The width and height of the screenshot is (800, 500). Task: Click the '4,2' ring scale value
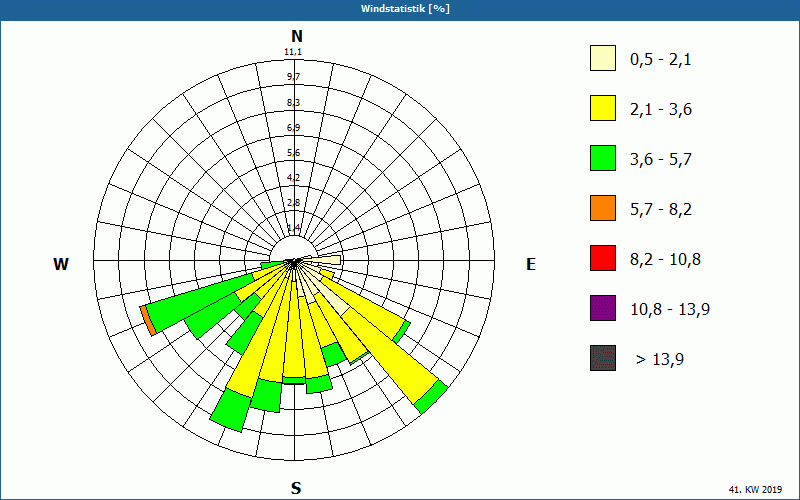293,178
